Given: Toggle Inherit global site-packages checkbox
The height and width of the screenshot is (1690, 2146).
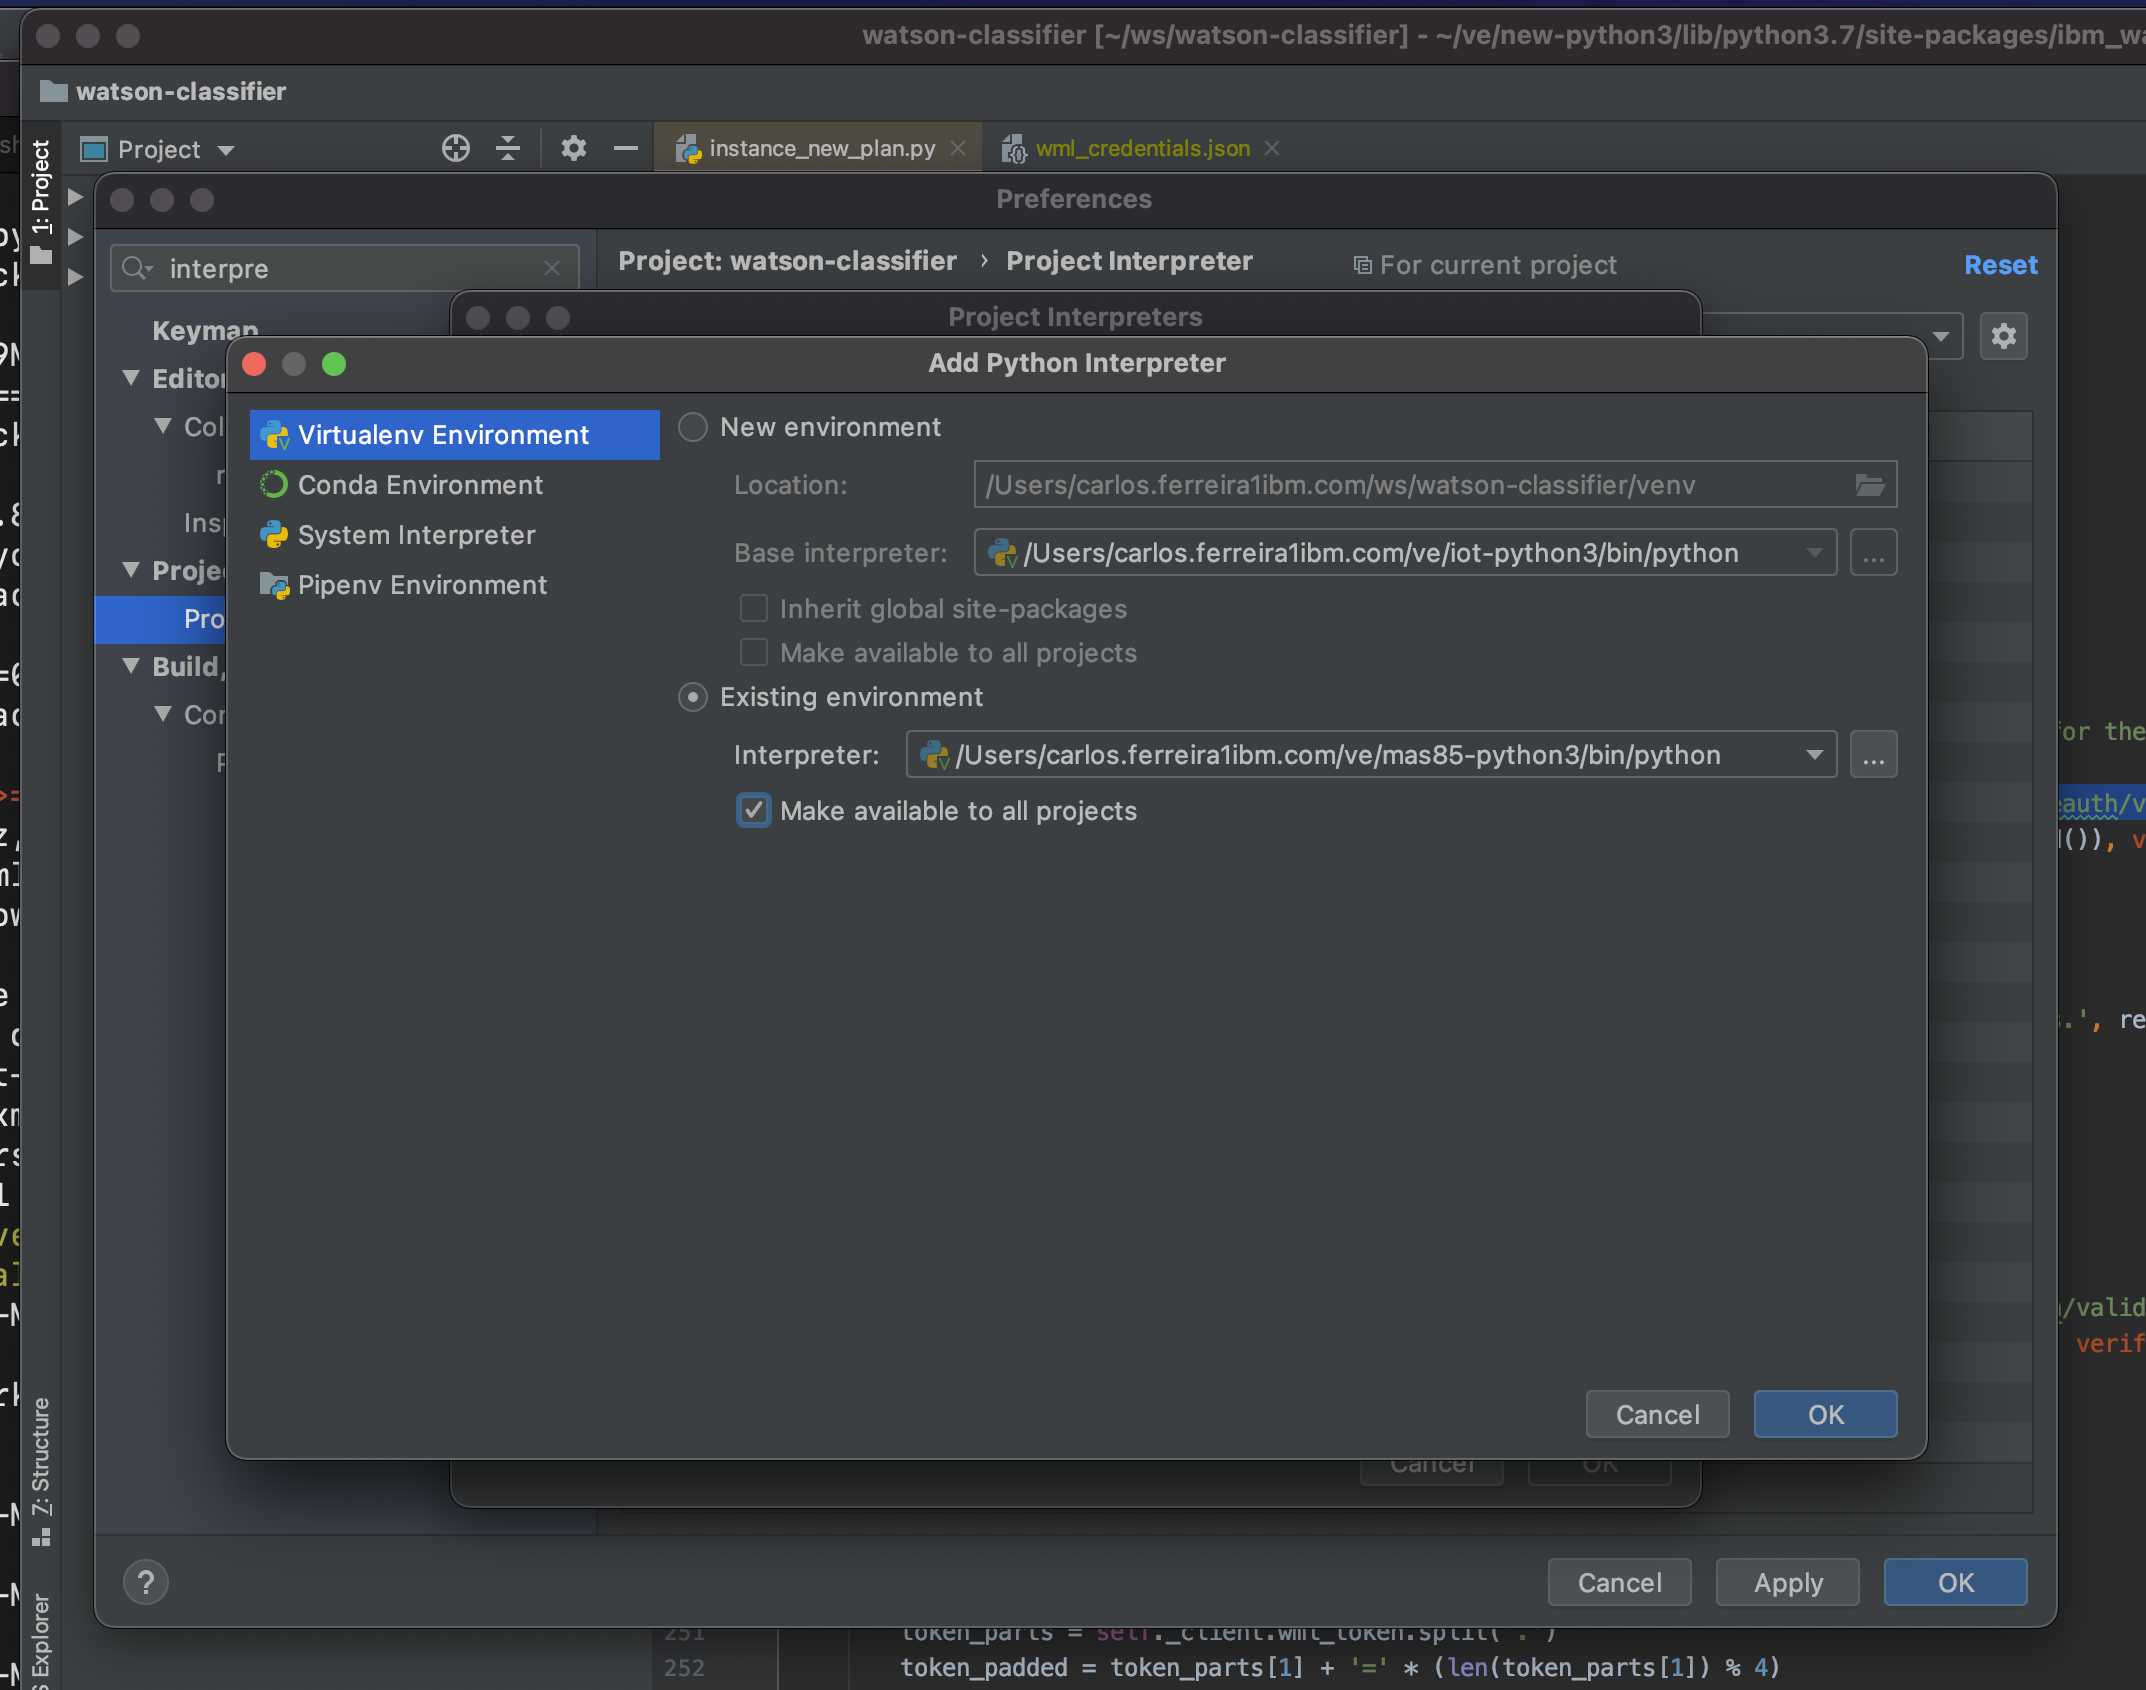Looking at the screenshot, I should point(753,609).
